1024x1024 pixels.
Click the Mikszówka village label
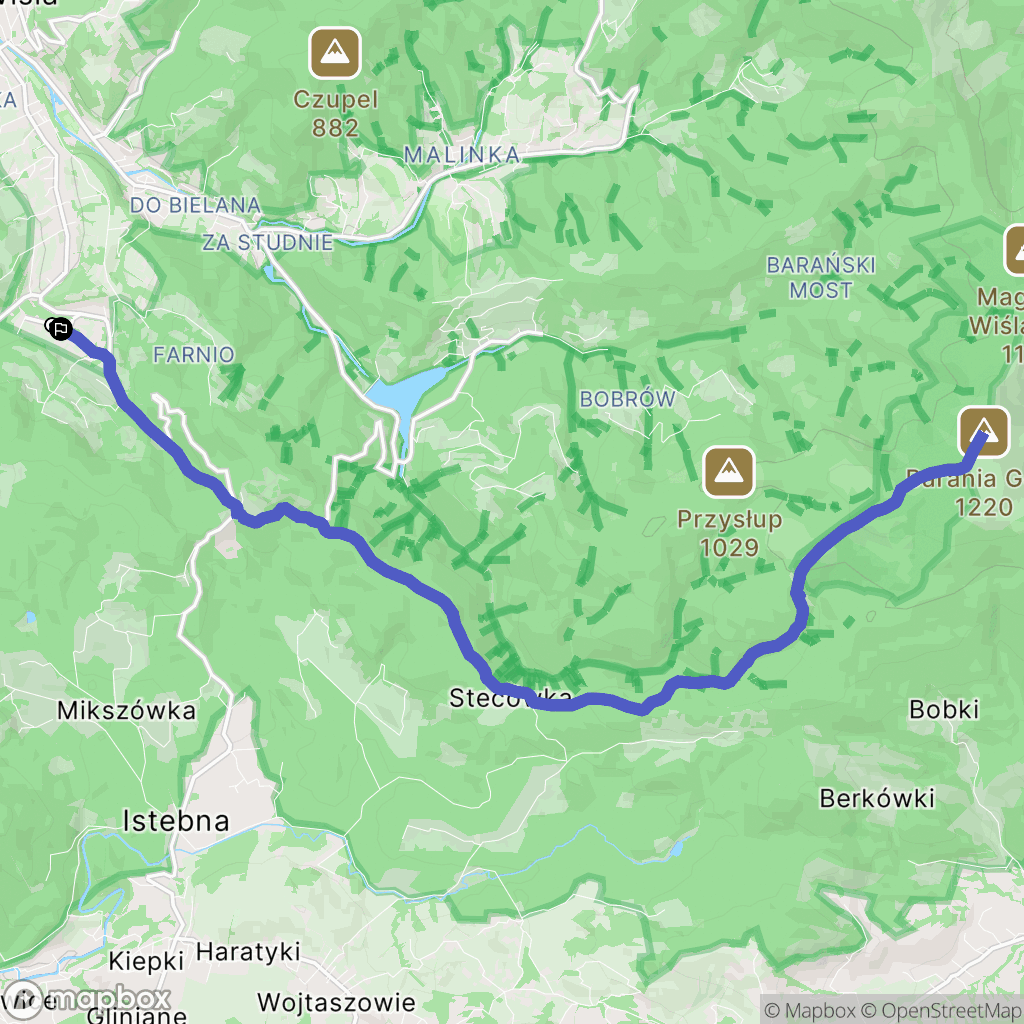coord(127,711)
